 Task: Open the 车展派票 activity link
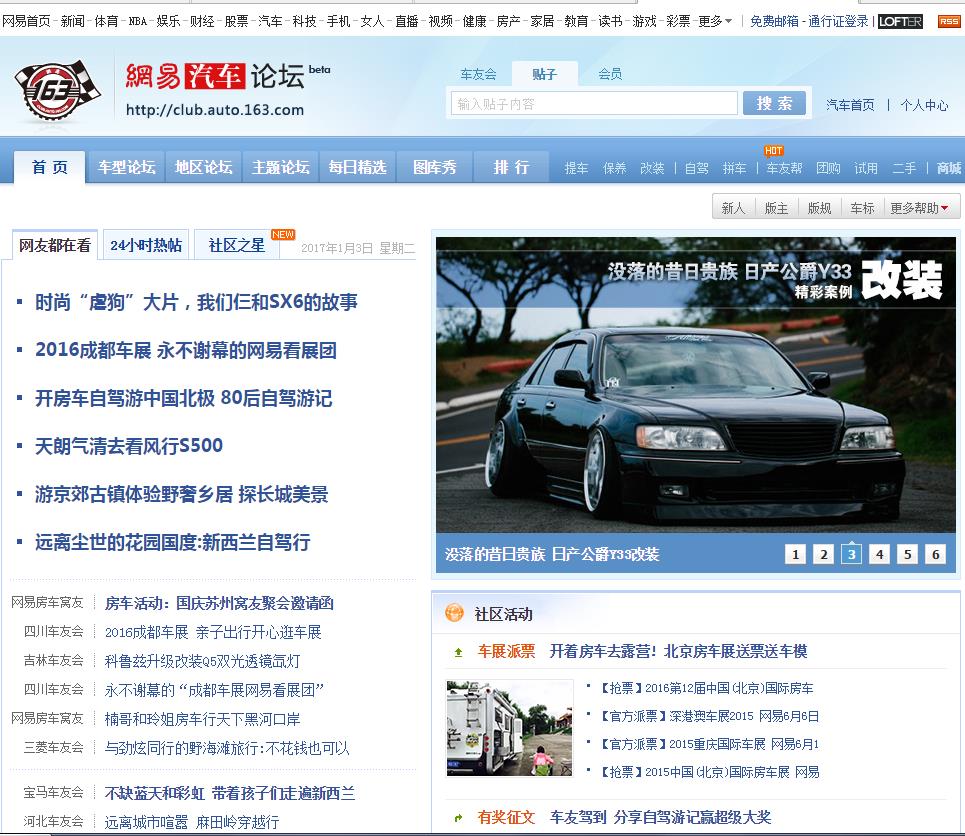[x=507, y=651]
